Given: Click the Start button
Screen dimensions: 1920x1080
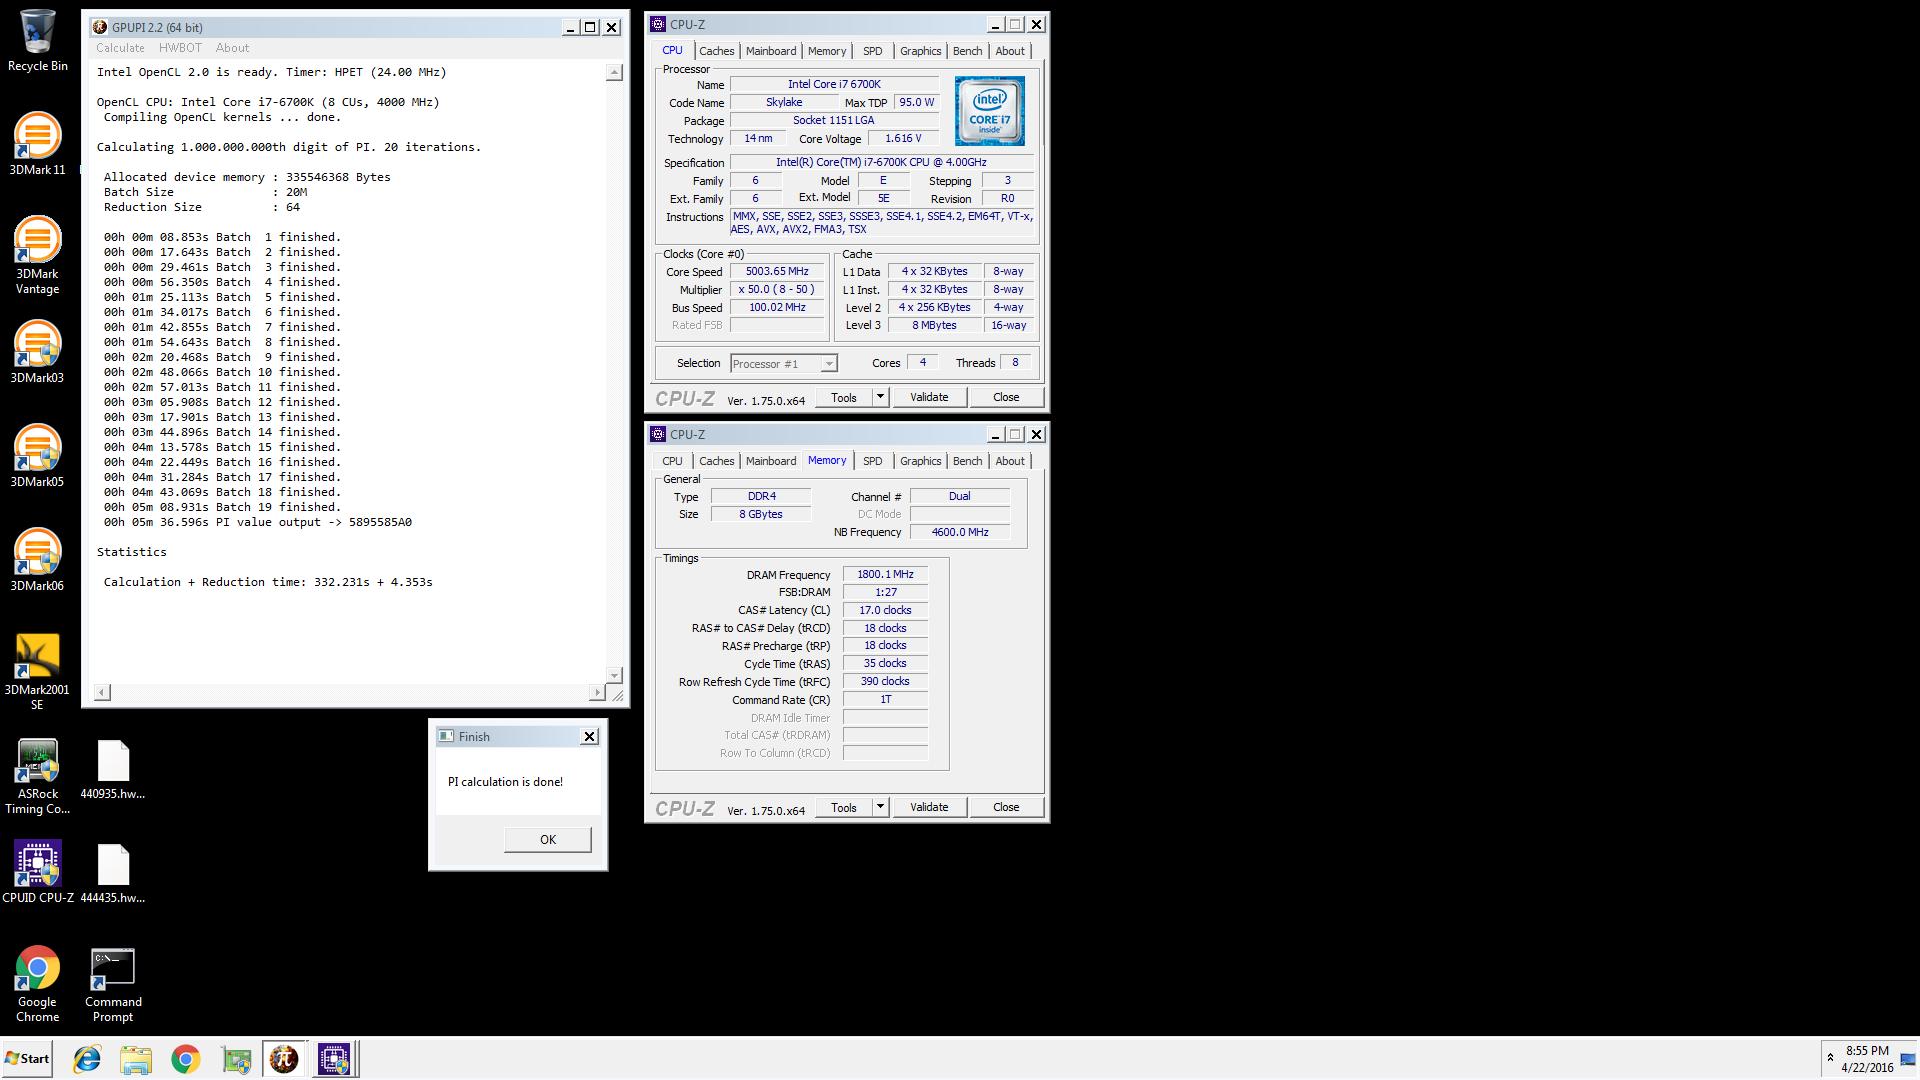Looking at the screenshot, I should (x=27, y=1059).
